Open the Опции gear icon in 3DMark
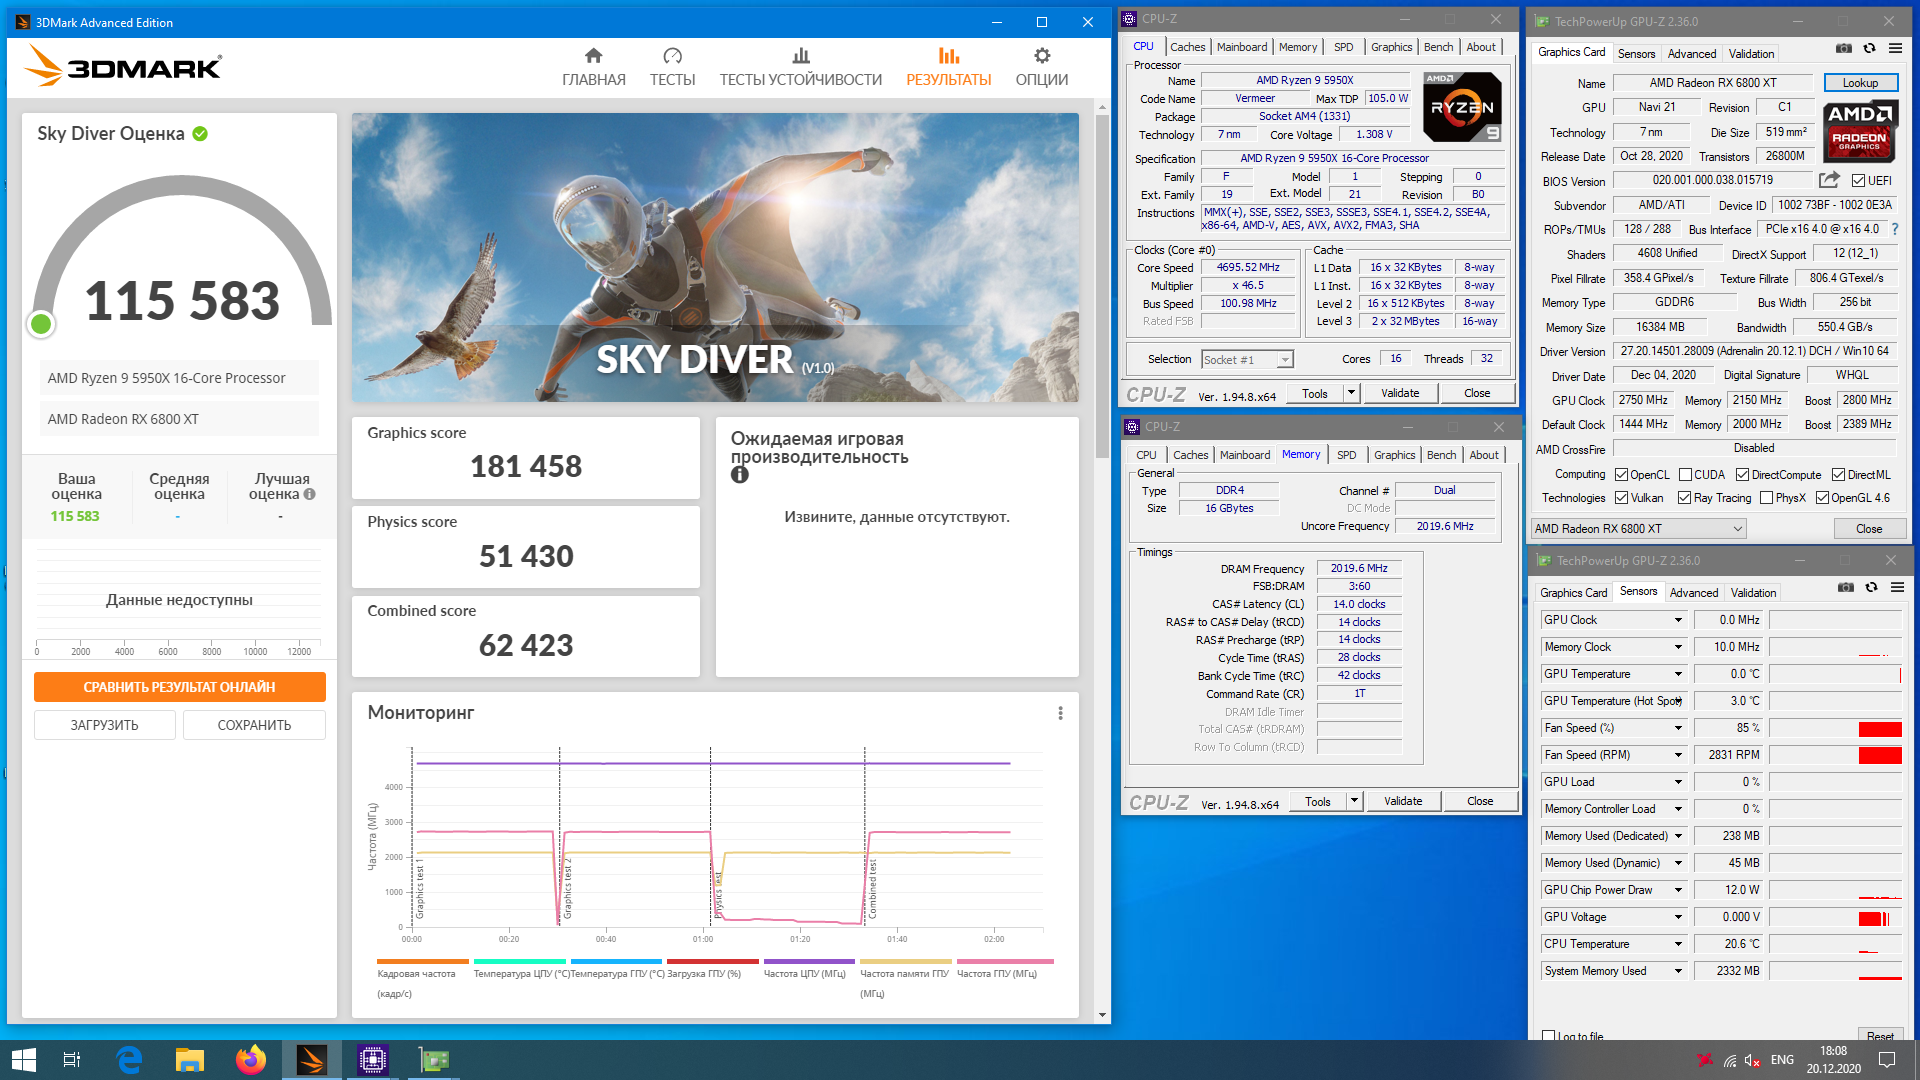The width and height of the screenshot is (1920, 1080). coord(1042,55)
